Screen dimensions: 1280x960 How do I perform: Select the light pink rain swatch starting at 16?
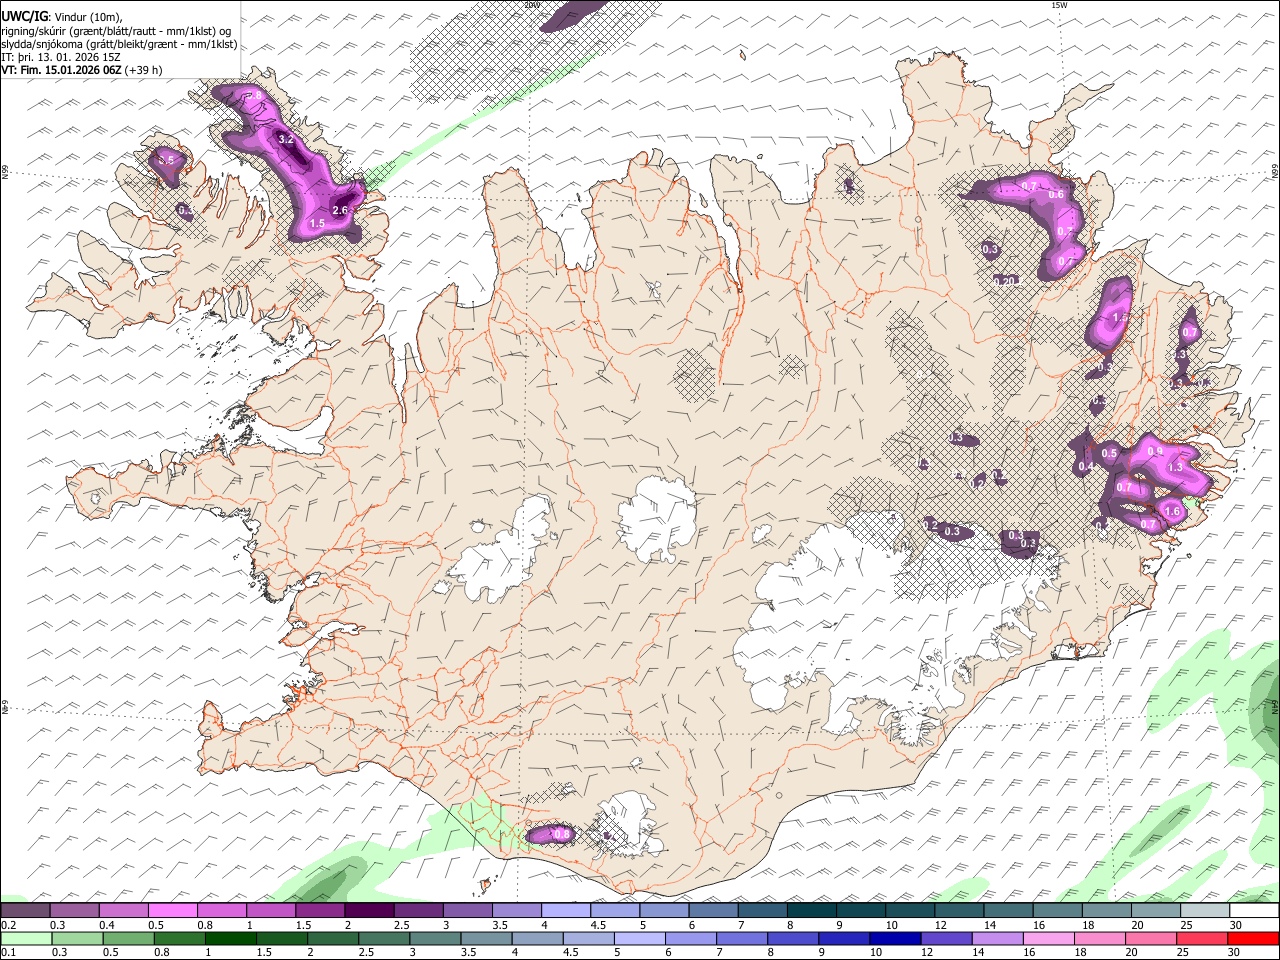(1049, 938)
